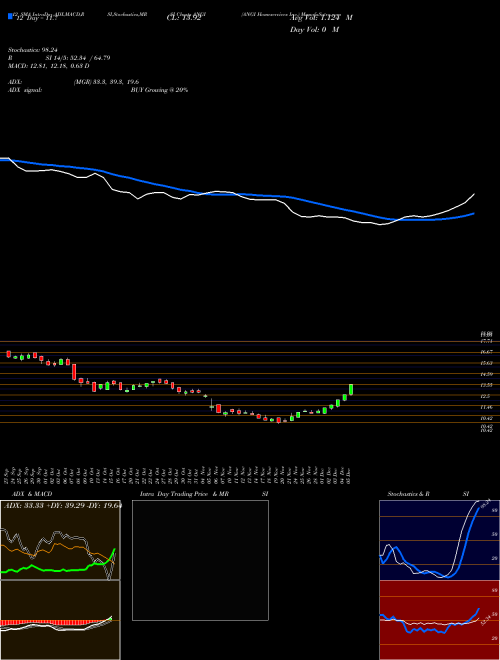Click the 'Day Vol: 0 M' readout
This screenshot has height=660, width=500.
[x=314, y=30]
